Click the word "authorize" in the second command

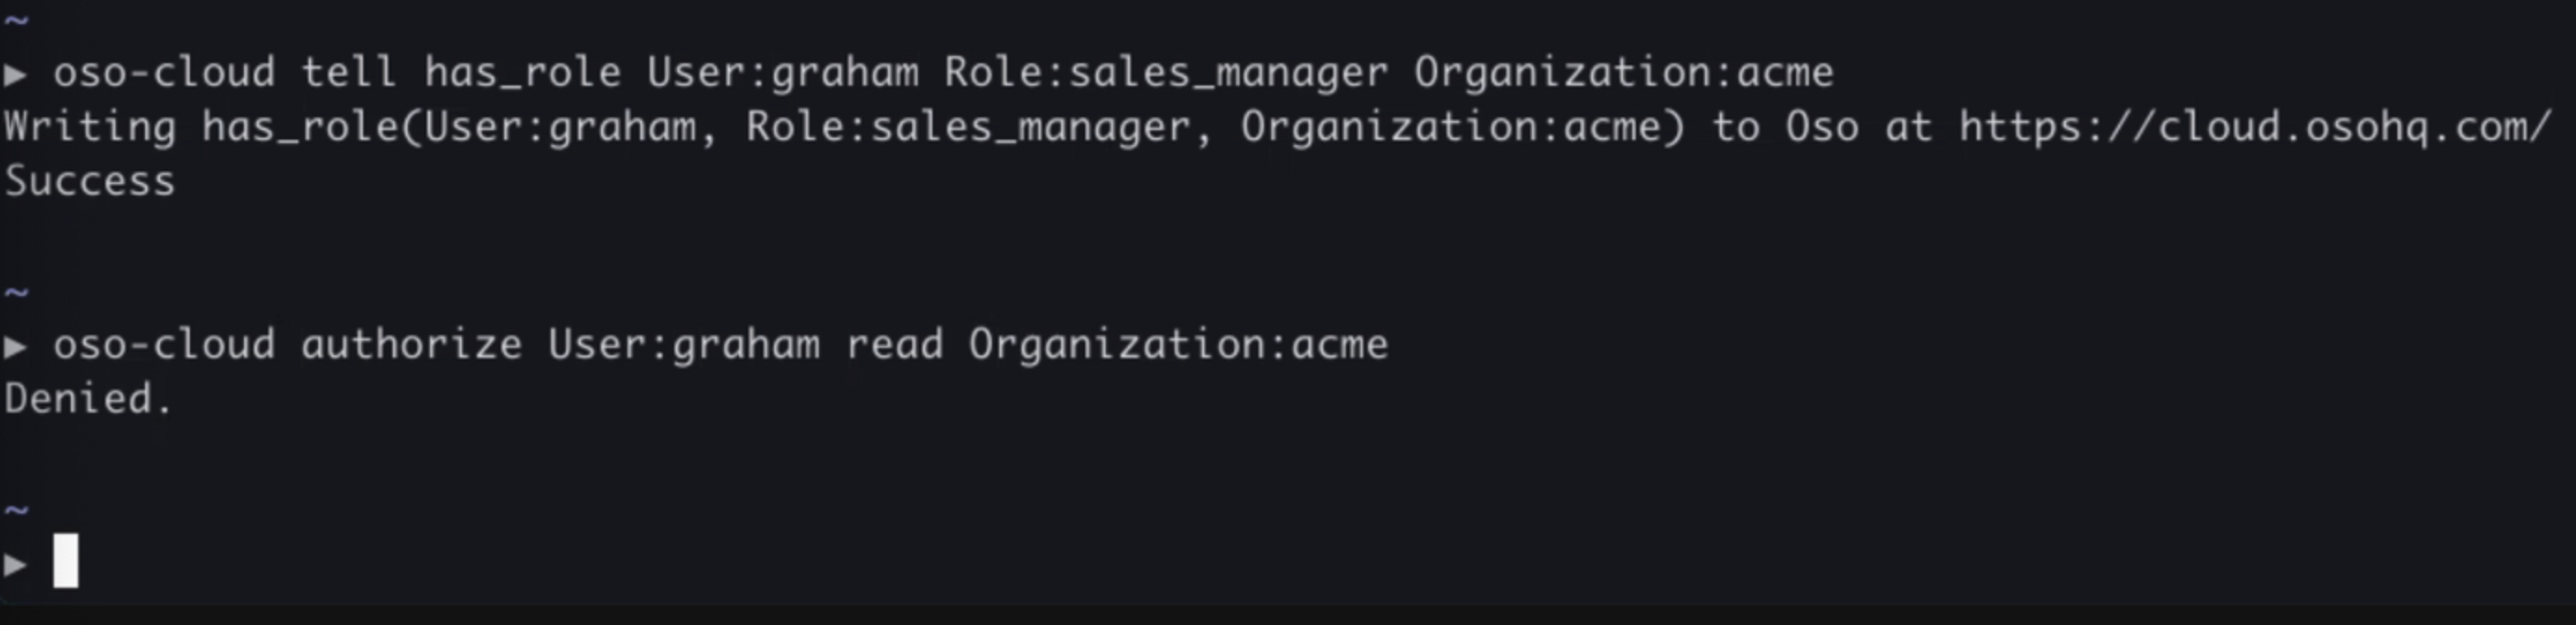coord(411,345)
